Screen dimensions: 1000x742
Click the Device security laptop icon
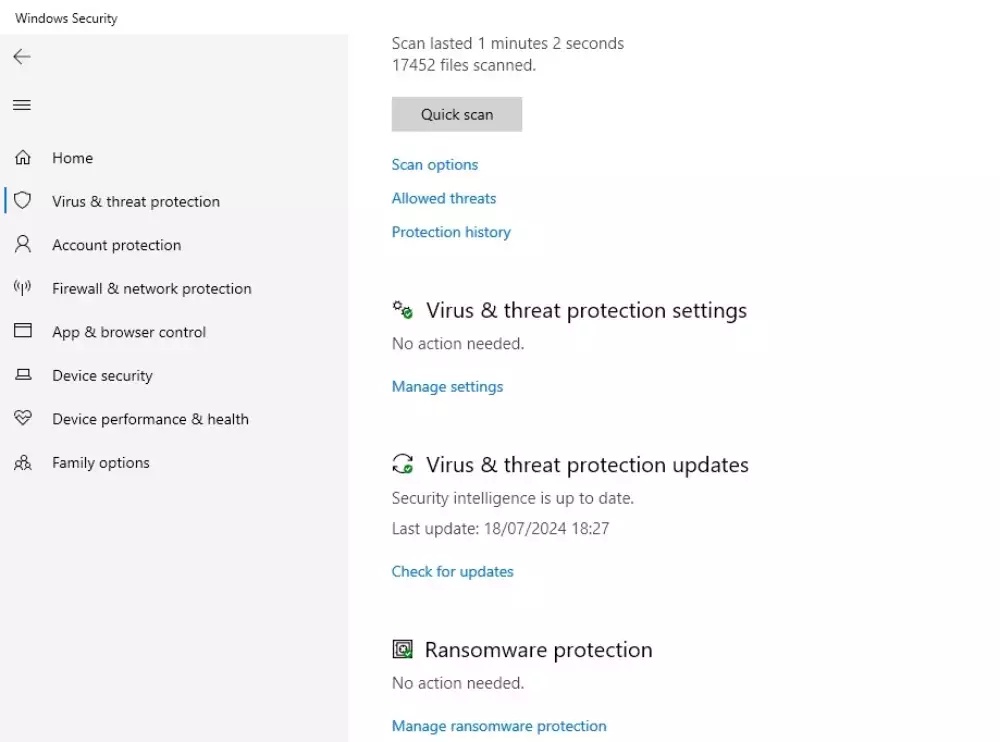click(x=22, y=375)
